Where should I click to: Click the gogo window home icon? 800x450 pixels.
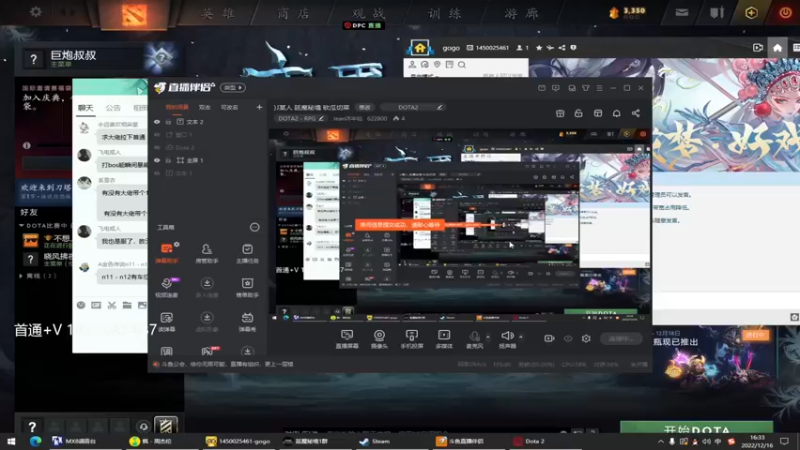(x=777, y=48)
